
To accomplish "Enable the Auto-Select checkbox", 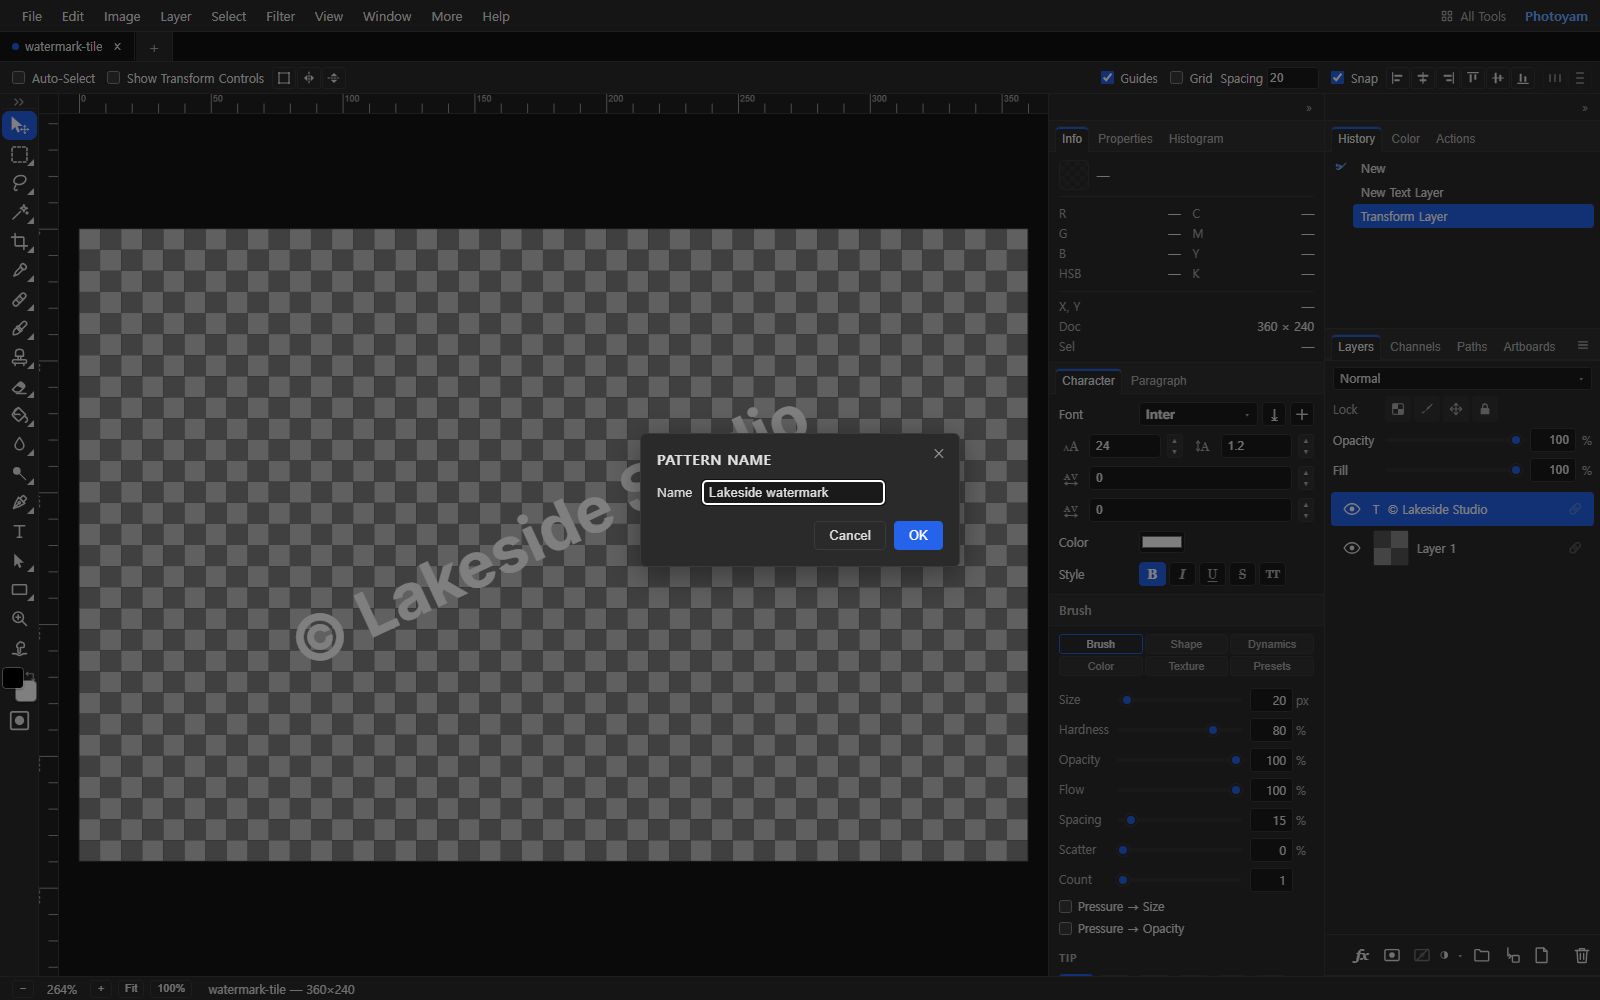I will tap(18, 78).
